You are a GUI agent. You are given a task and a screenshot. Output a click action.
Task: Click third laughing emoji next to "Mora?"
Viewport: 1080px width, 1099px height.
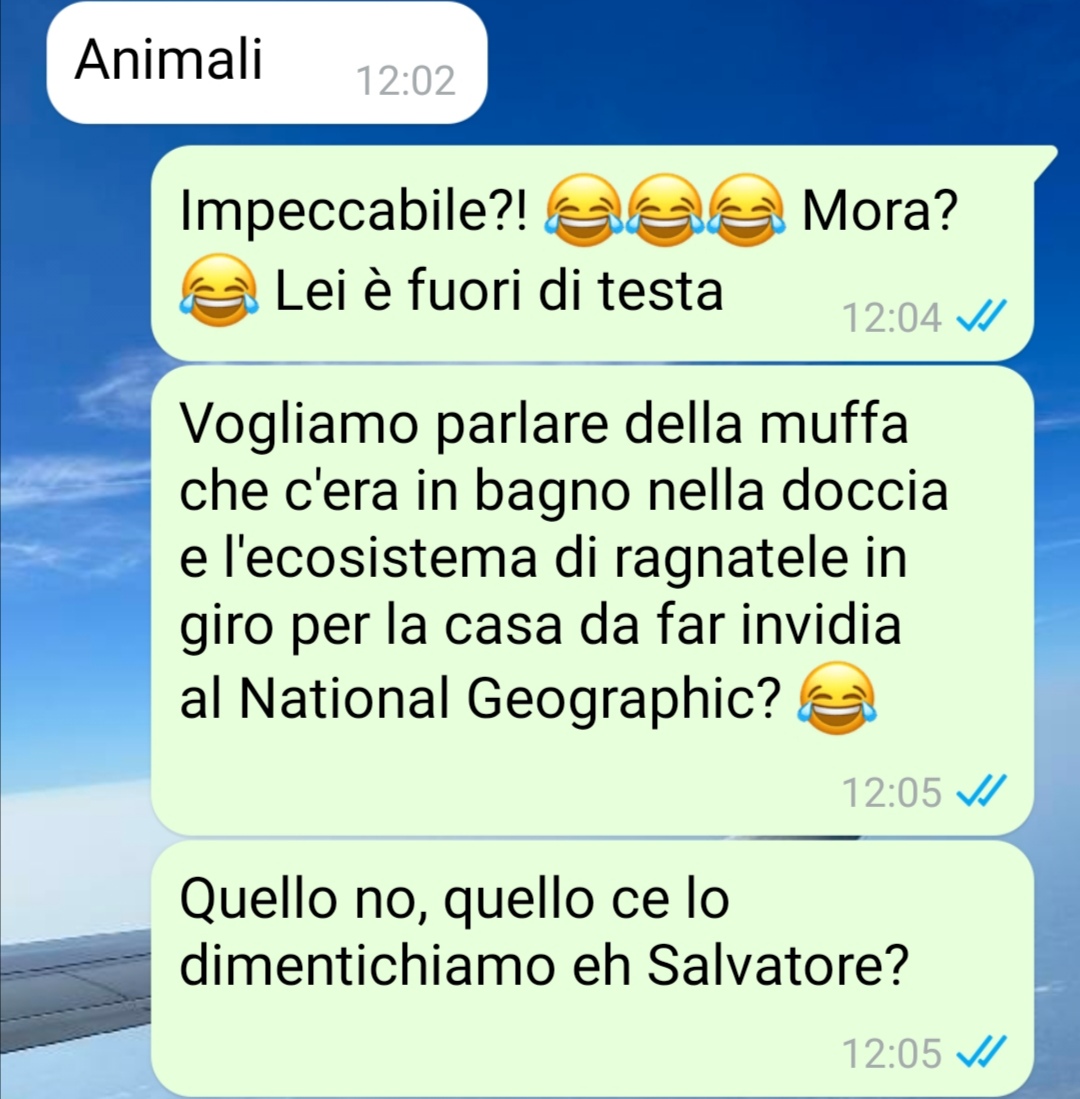[746, 210]
